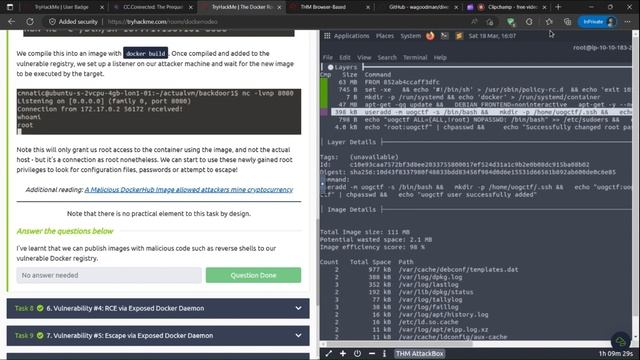This screenshot has width=640, height=360.
Task: Click the THM AttackBox label button
Action: pos(419,353)
